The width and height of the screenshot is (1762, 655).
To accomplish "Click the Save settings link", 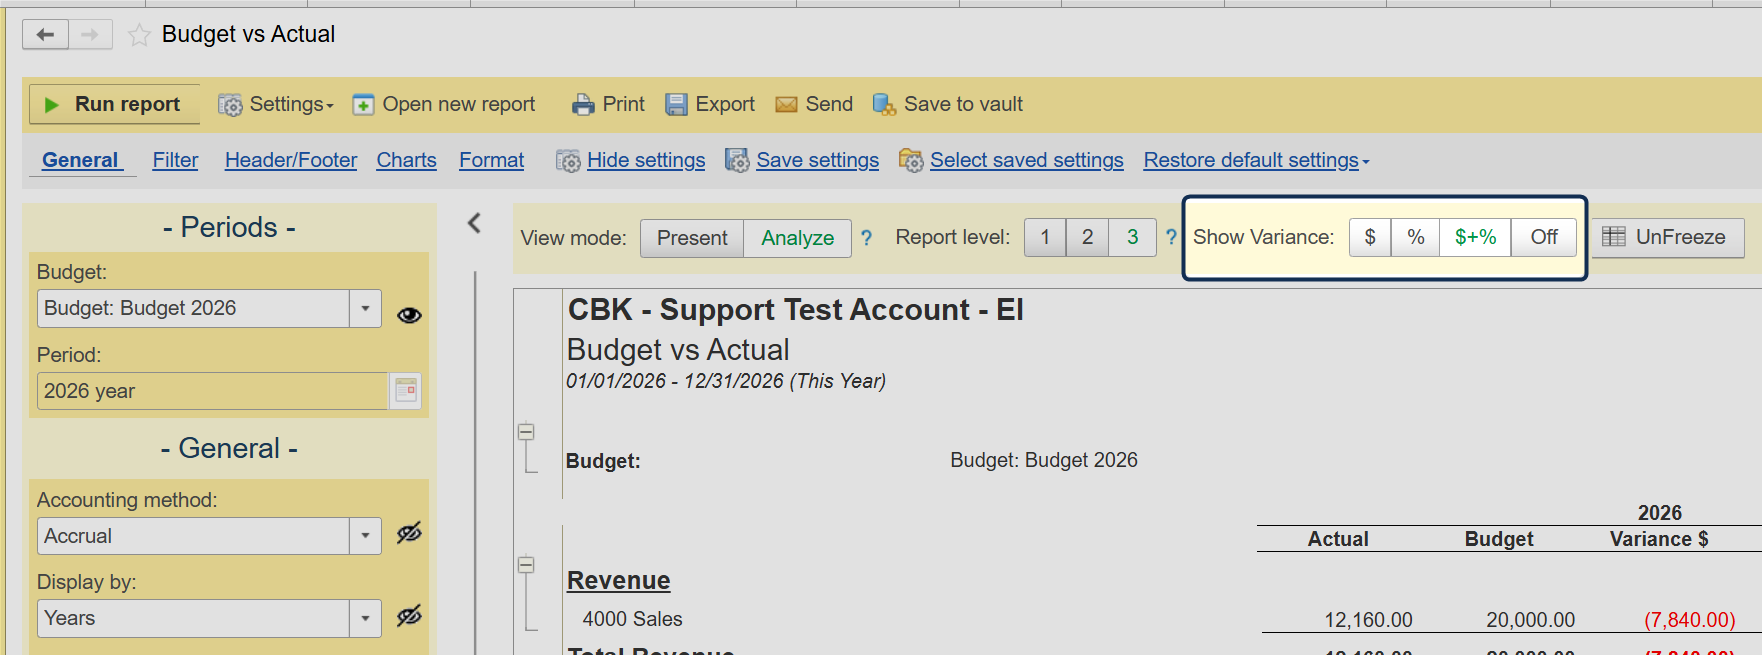I will tap(817, 160).
